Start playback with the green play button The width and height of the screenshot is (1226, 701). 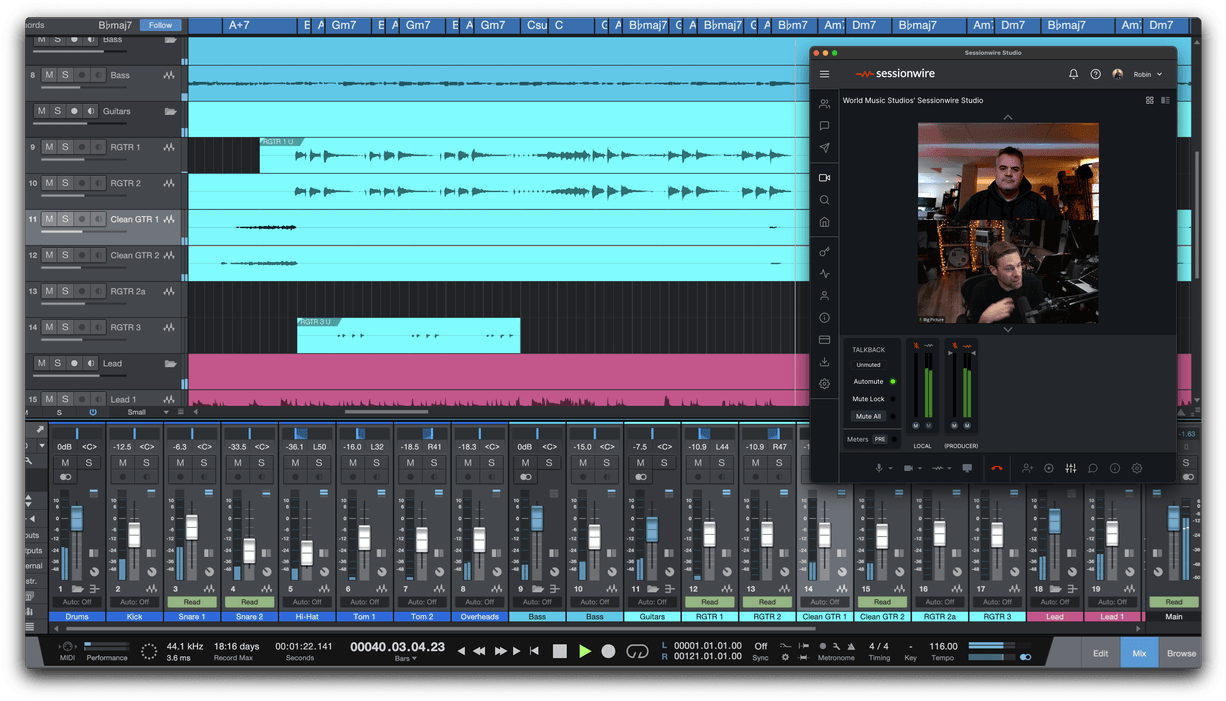pyautogui.click(x=585, y=650)
